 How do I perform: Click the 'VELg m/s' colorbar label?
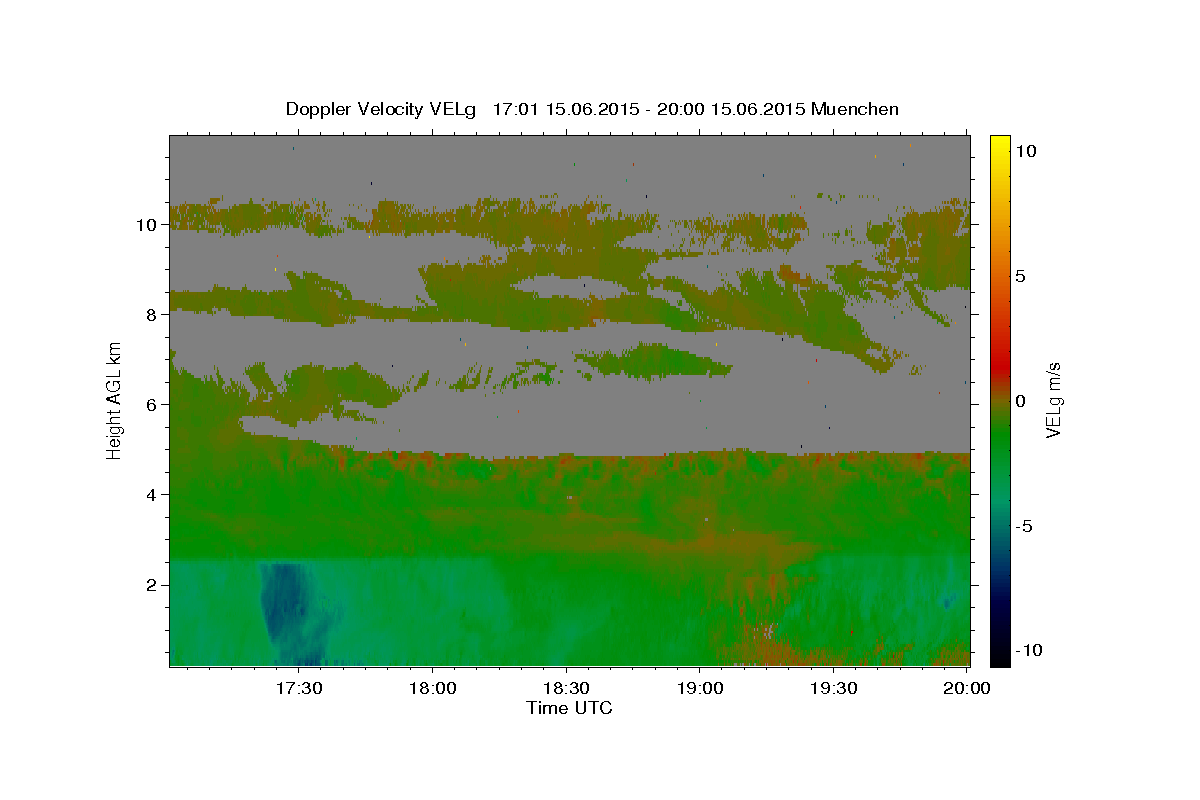(x=1053, y=400)
